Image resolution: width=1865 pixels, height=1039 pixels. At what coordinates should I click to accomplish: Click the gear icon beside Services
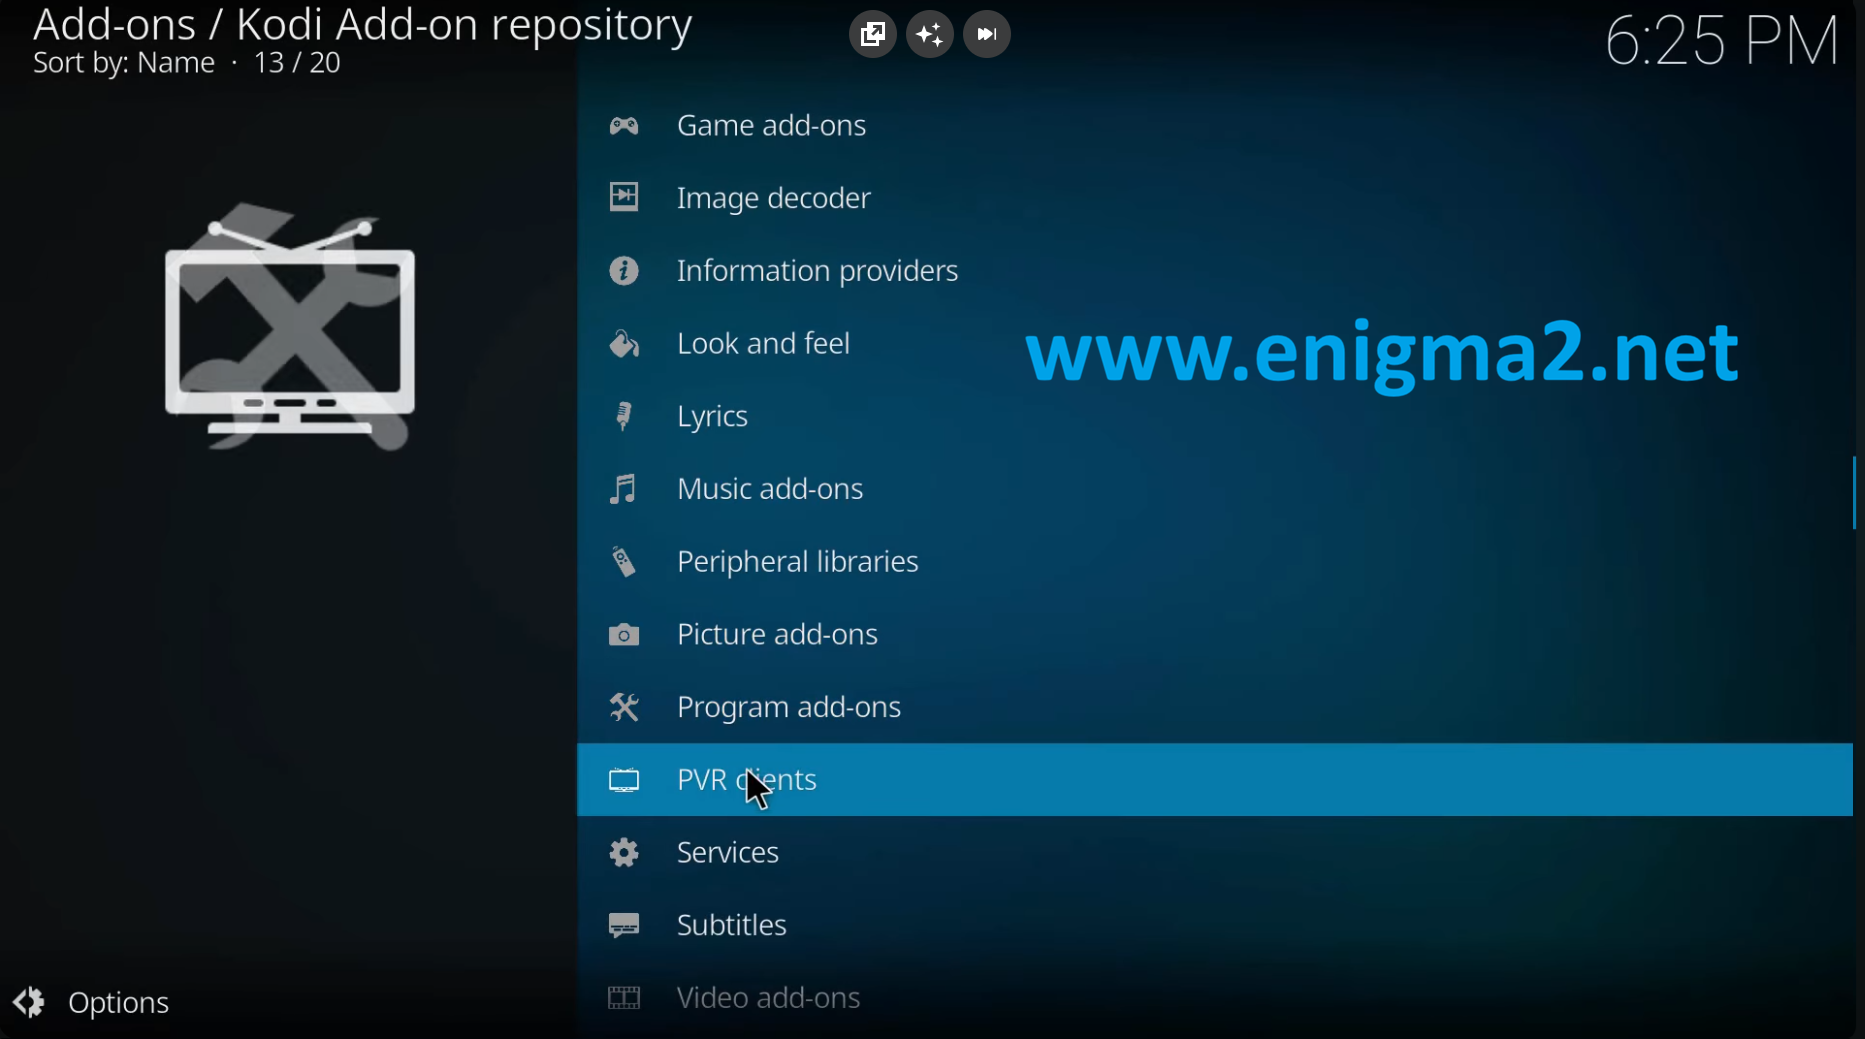(x=624, y=853)
